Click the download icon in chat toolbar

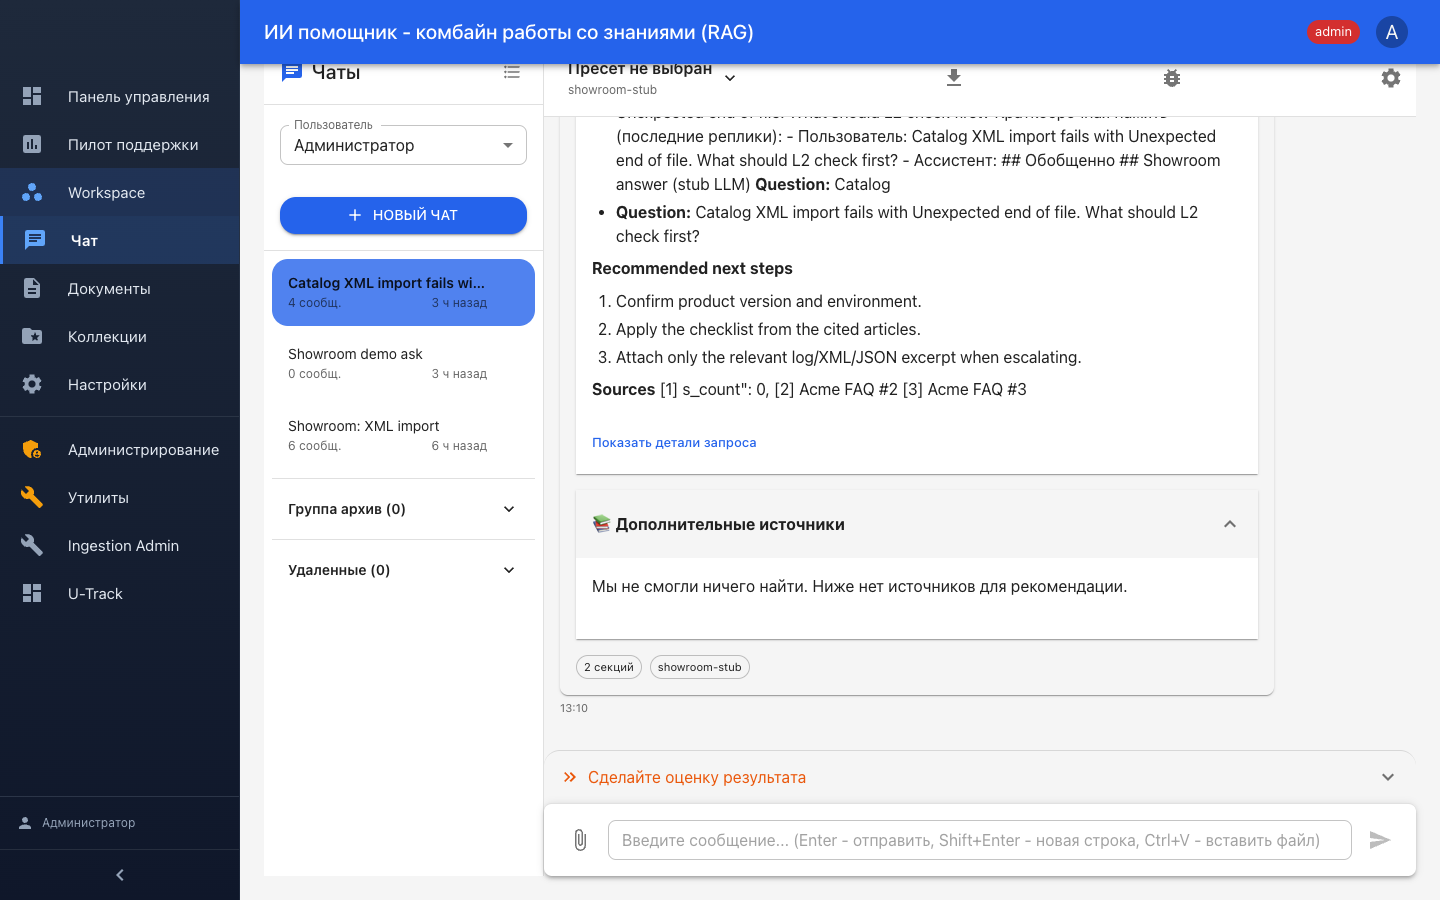click(954, 78)
